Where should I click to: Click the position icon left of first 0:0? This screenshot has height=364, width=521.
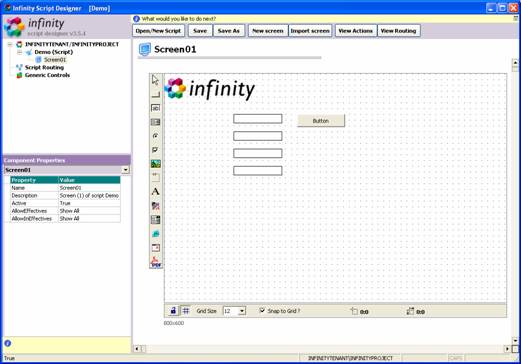[354, 311]
